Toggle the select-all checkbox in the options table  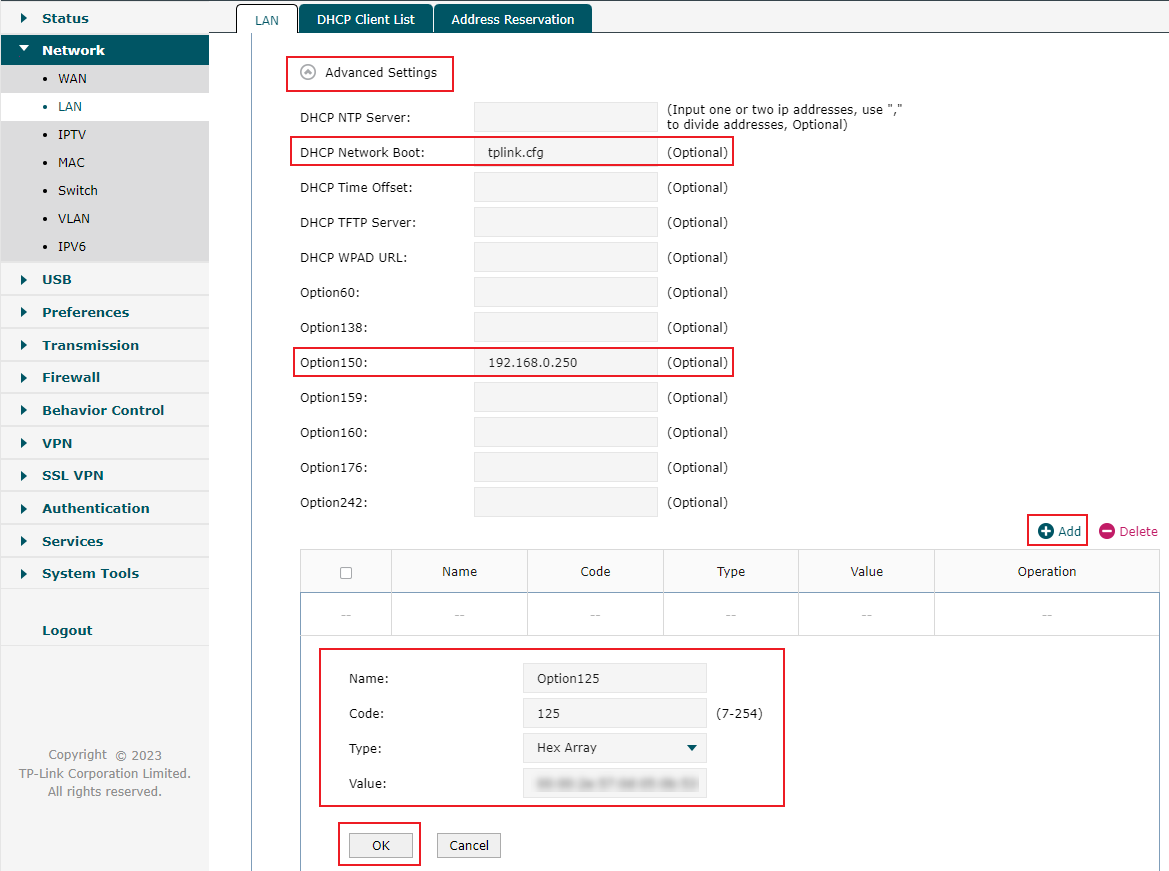[x=345, y=570]
